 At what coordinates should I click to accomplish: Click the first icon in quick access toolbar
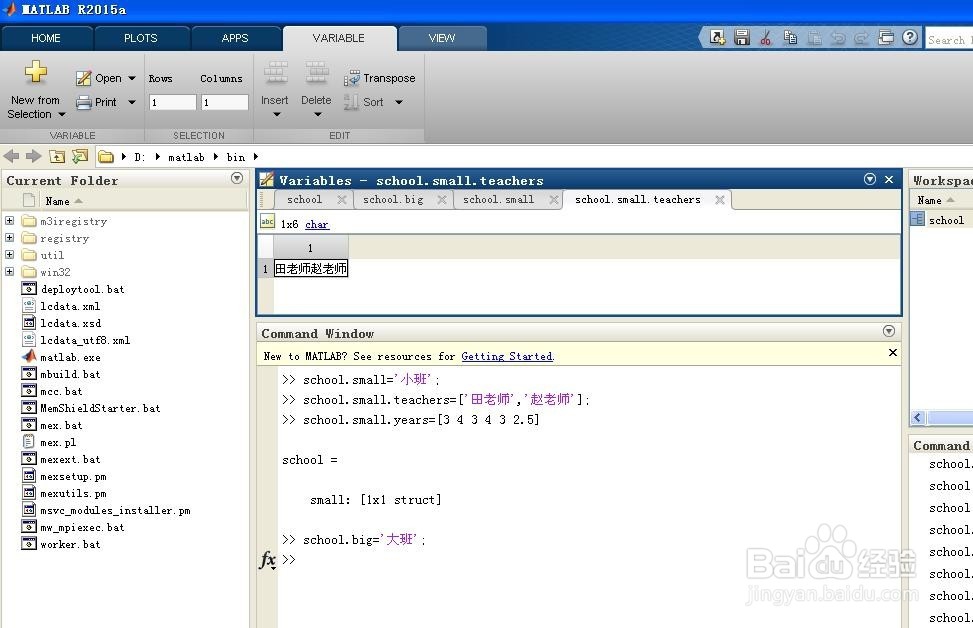[717, 38]
